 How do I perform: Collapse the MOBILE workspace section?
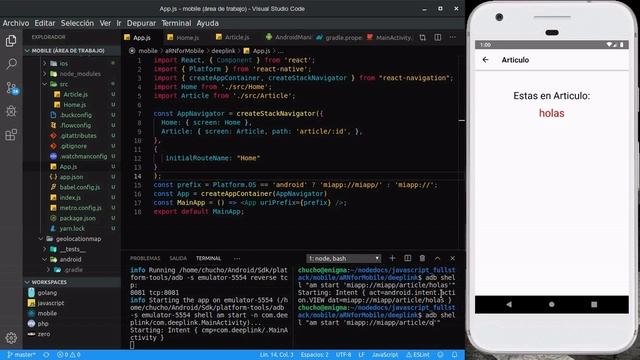coord(71,51)
